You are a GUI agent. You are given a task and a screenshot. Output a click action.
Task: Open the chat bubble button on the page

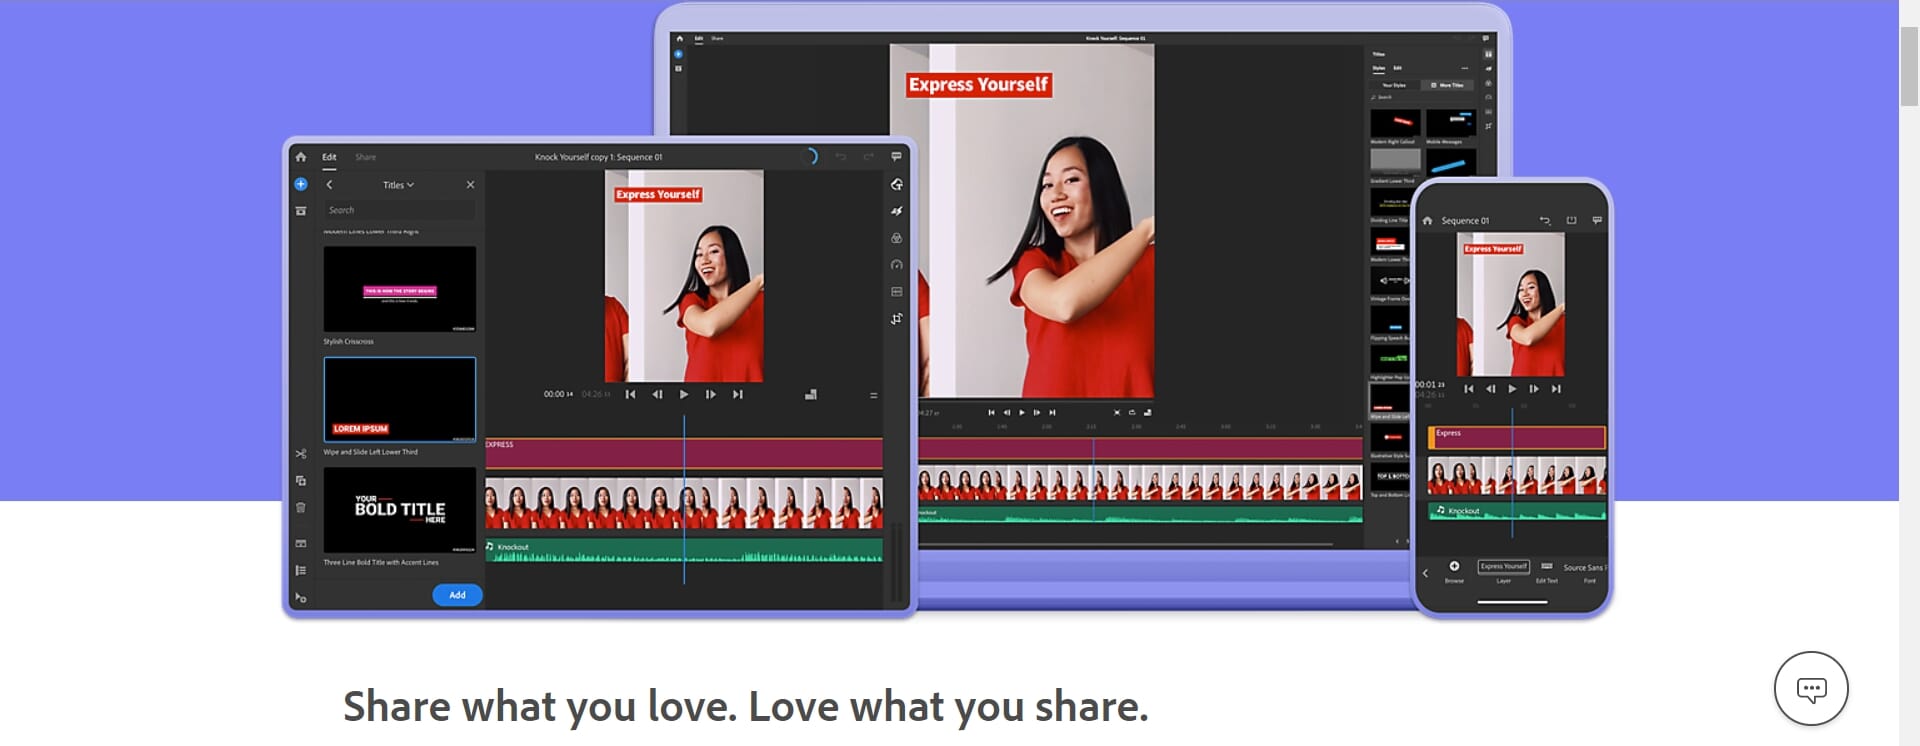(1811, 689)
